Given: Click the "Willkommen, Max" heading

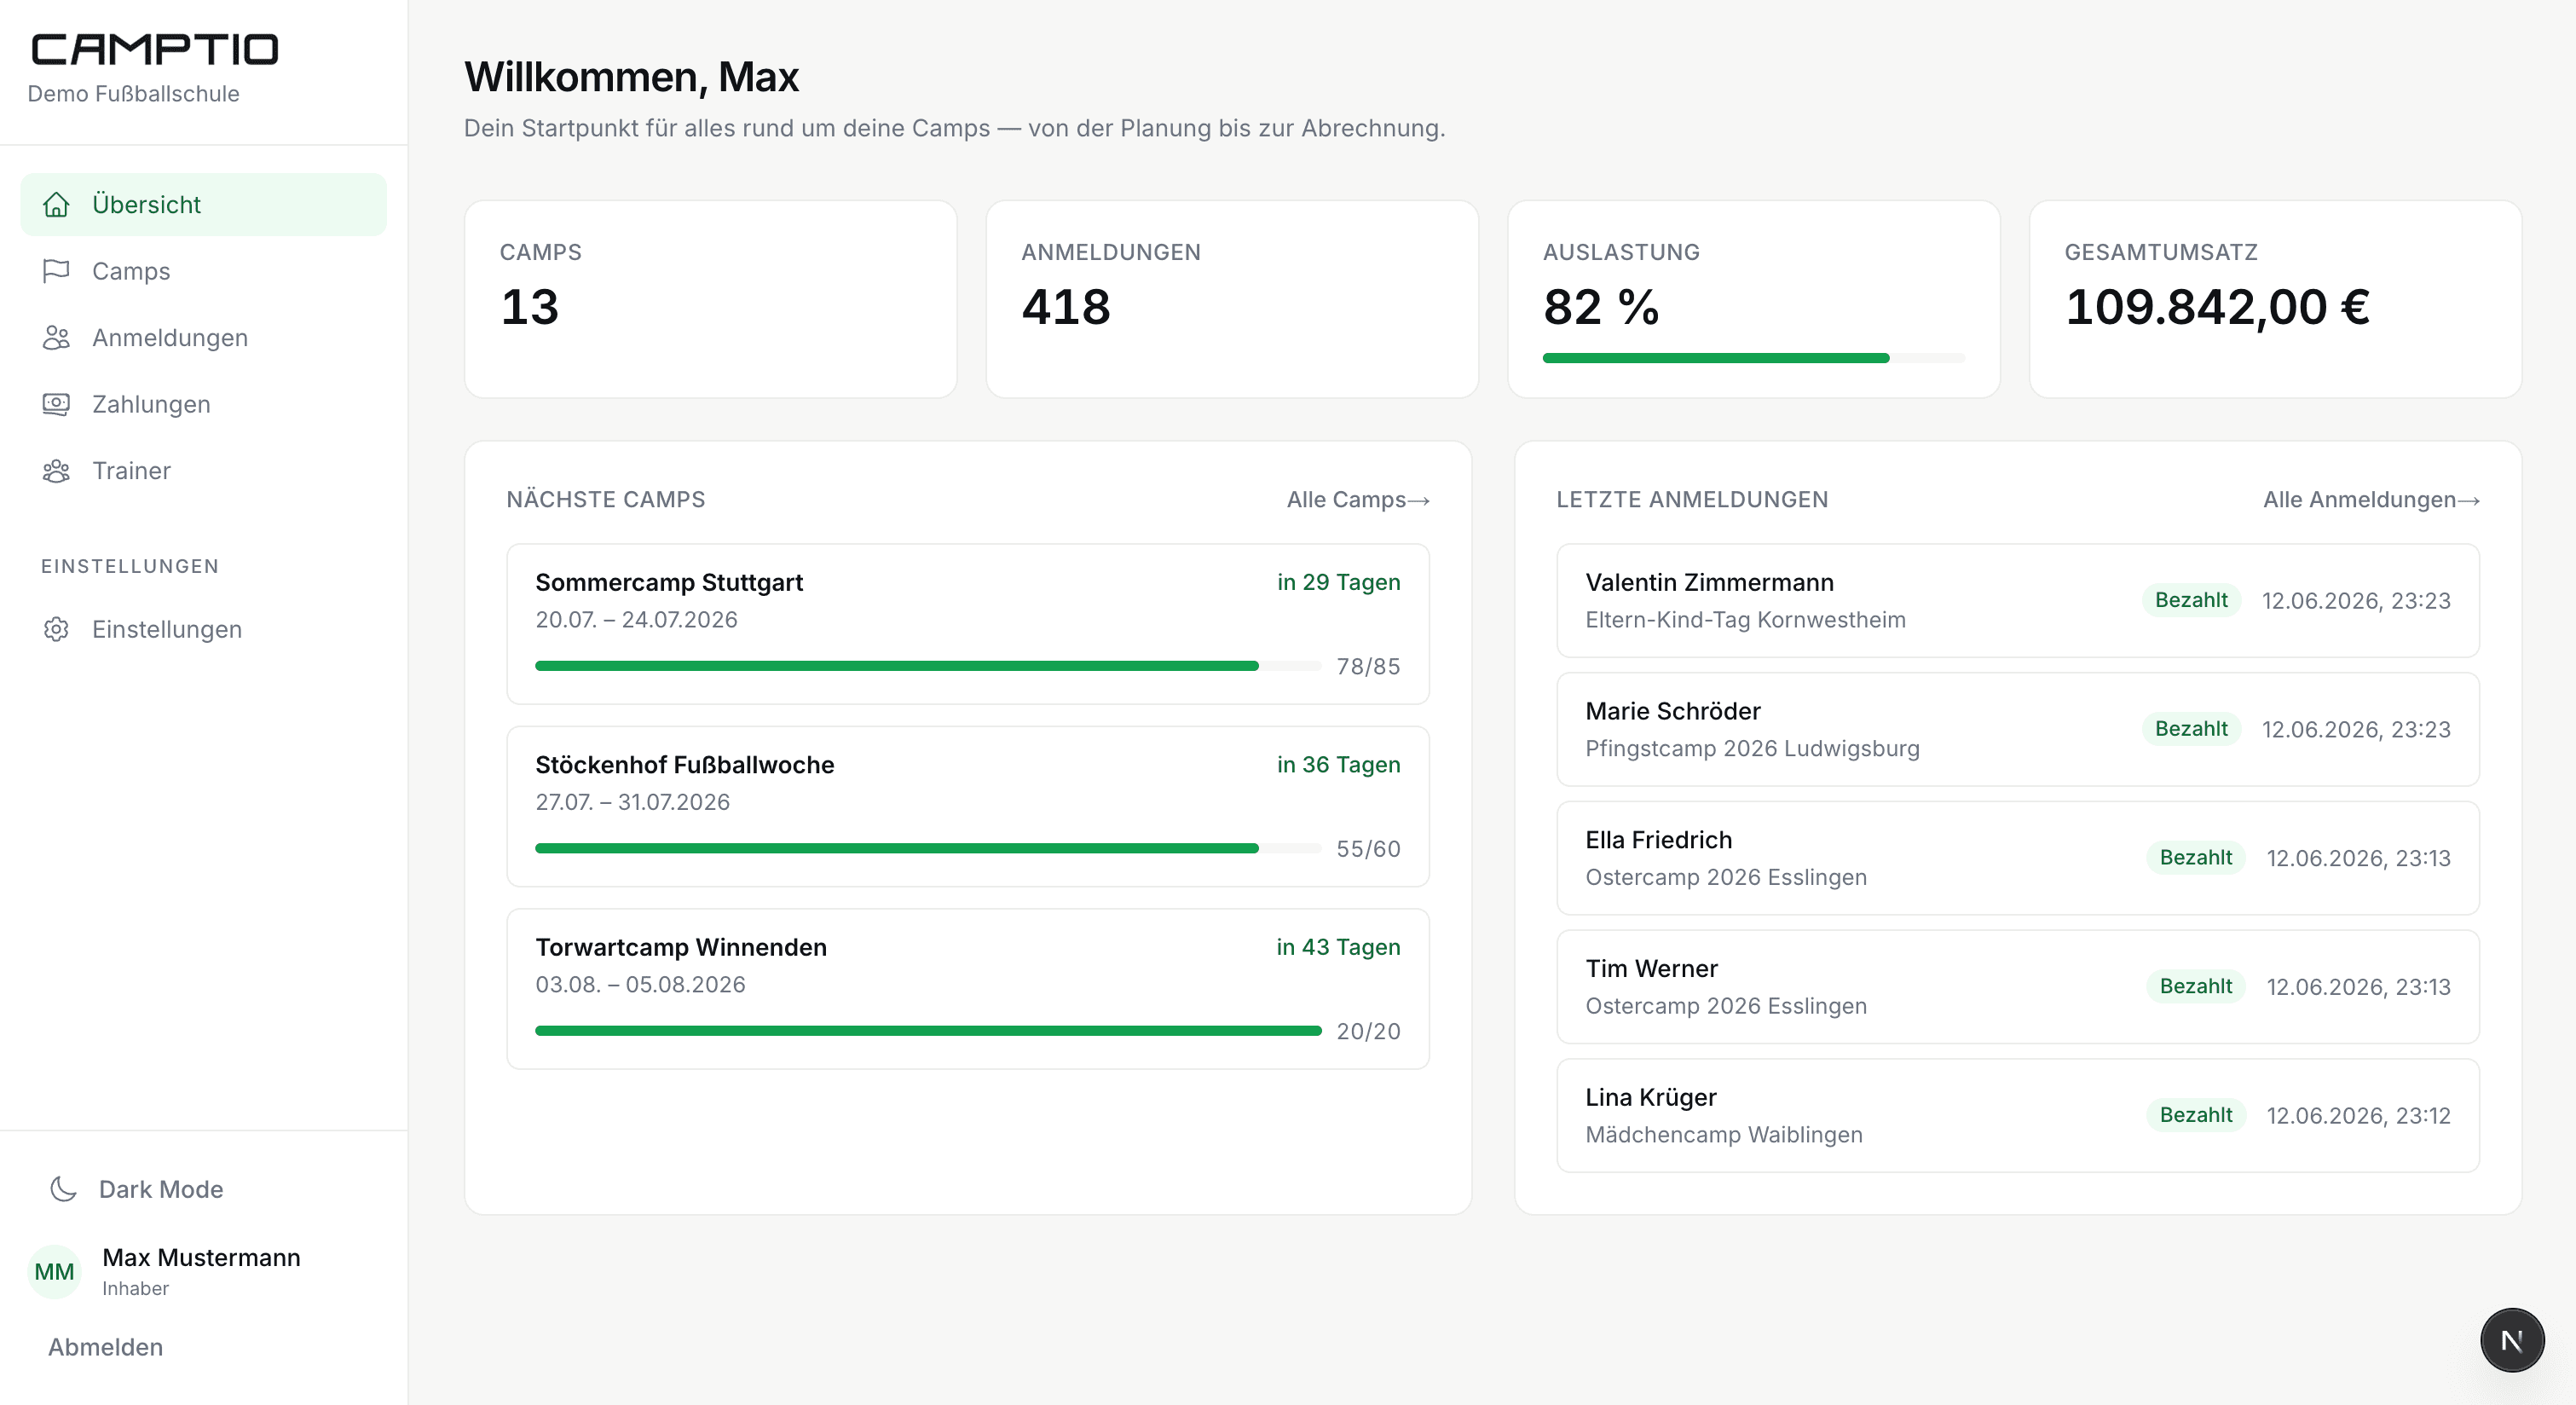Looking at the screenshot, I should [631, 77].
